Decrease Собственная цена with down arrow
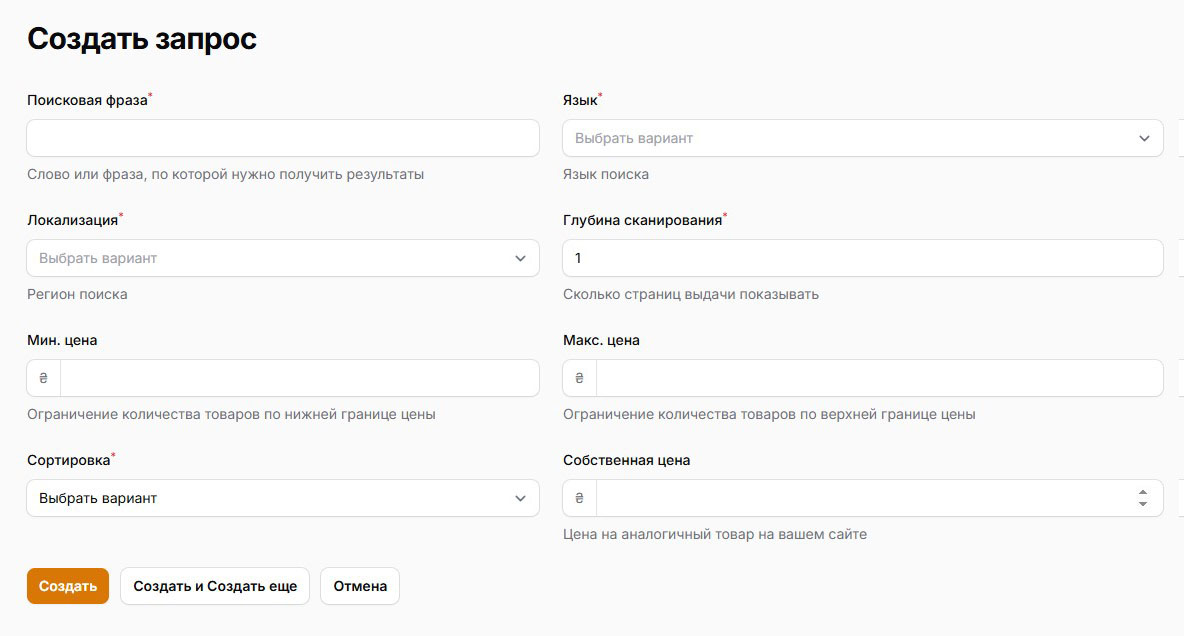The height and width of the screenshot is (636, 1184). (1143, 504)
